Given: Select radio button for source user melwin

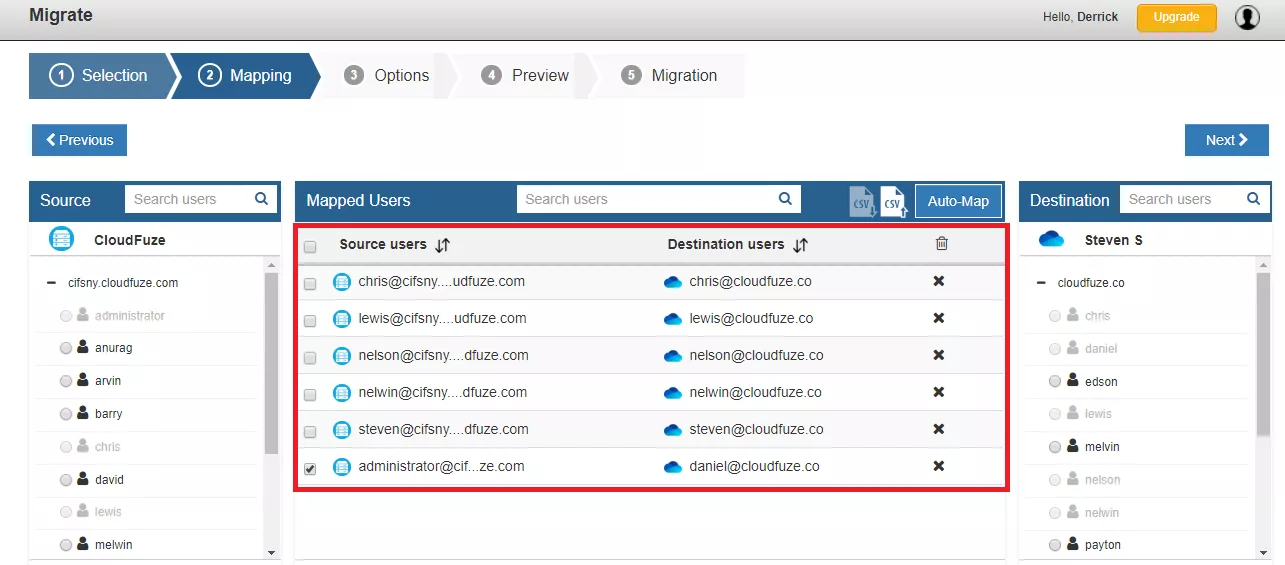Looking at the screenshot, I should click(66, 545).
